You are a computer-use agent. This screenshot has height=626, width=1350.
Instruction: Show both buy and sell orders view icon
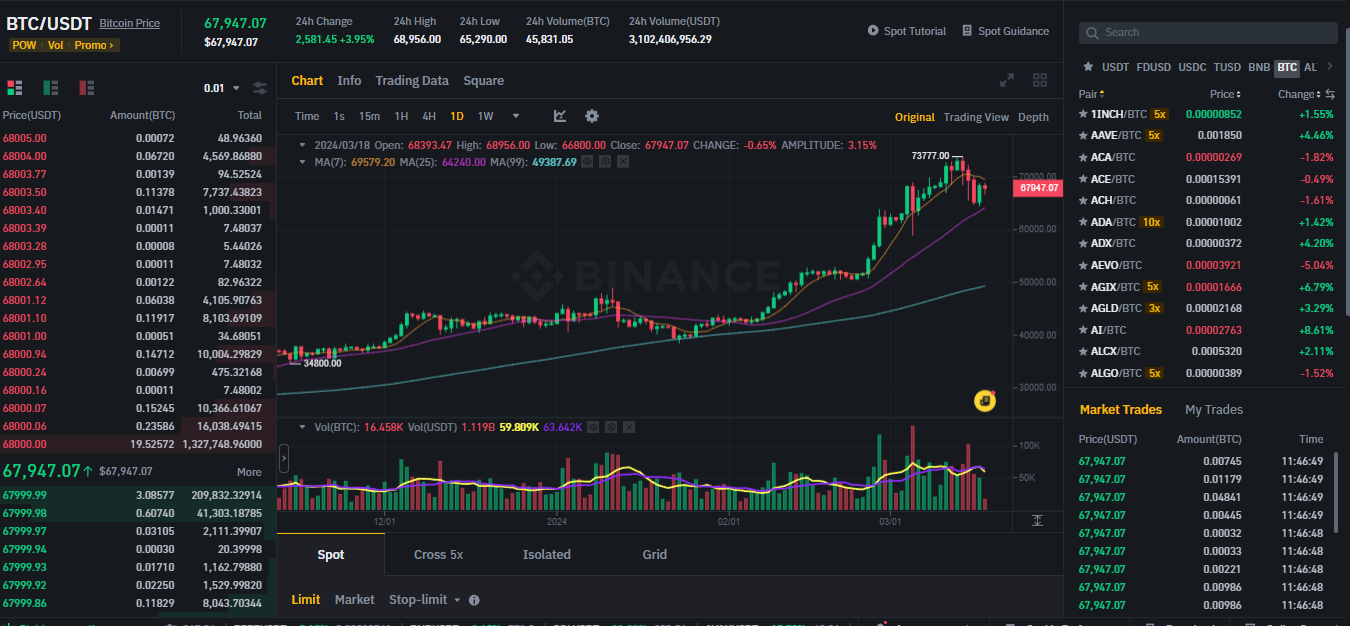click(x=14, y=88)
